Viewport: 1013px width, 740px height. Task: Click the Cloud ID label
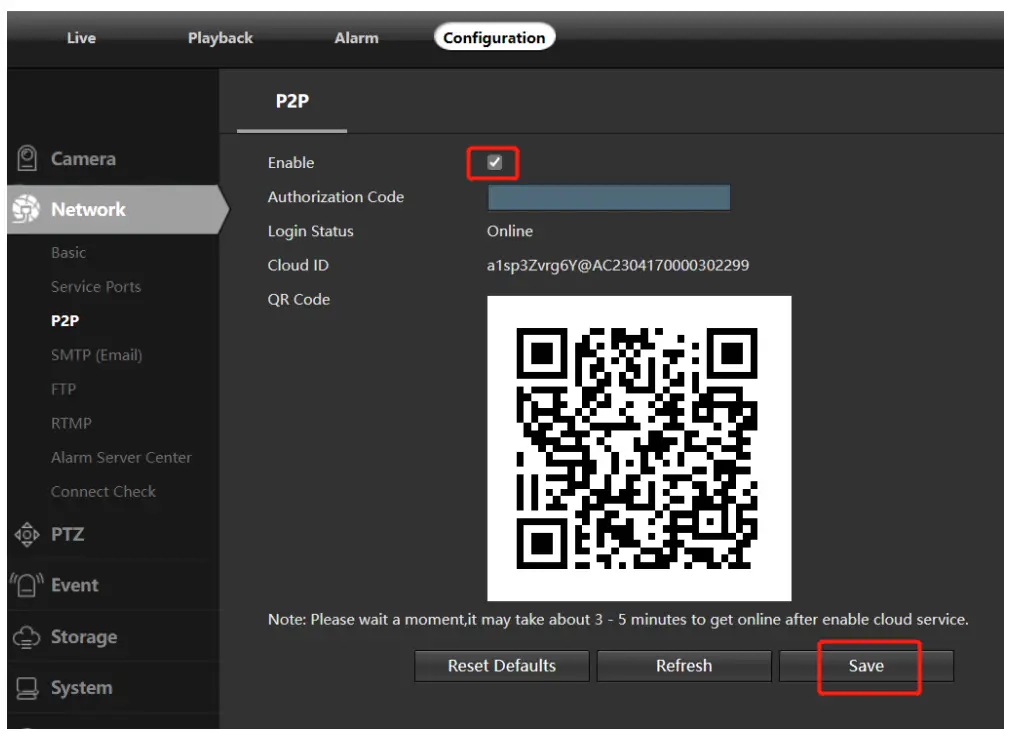[x=298, y=266]
